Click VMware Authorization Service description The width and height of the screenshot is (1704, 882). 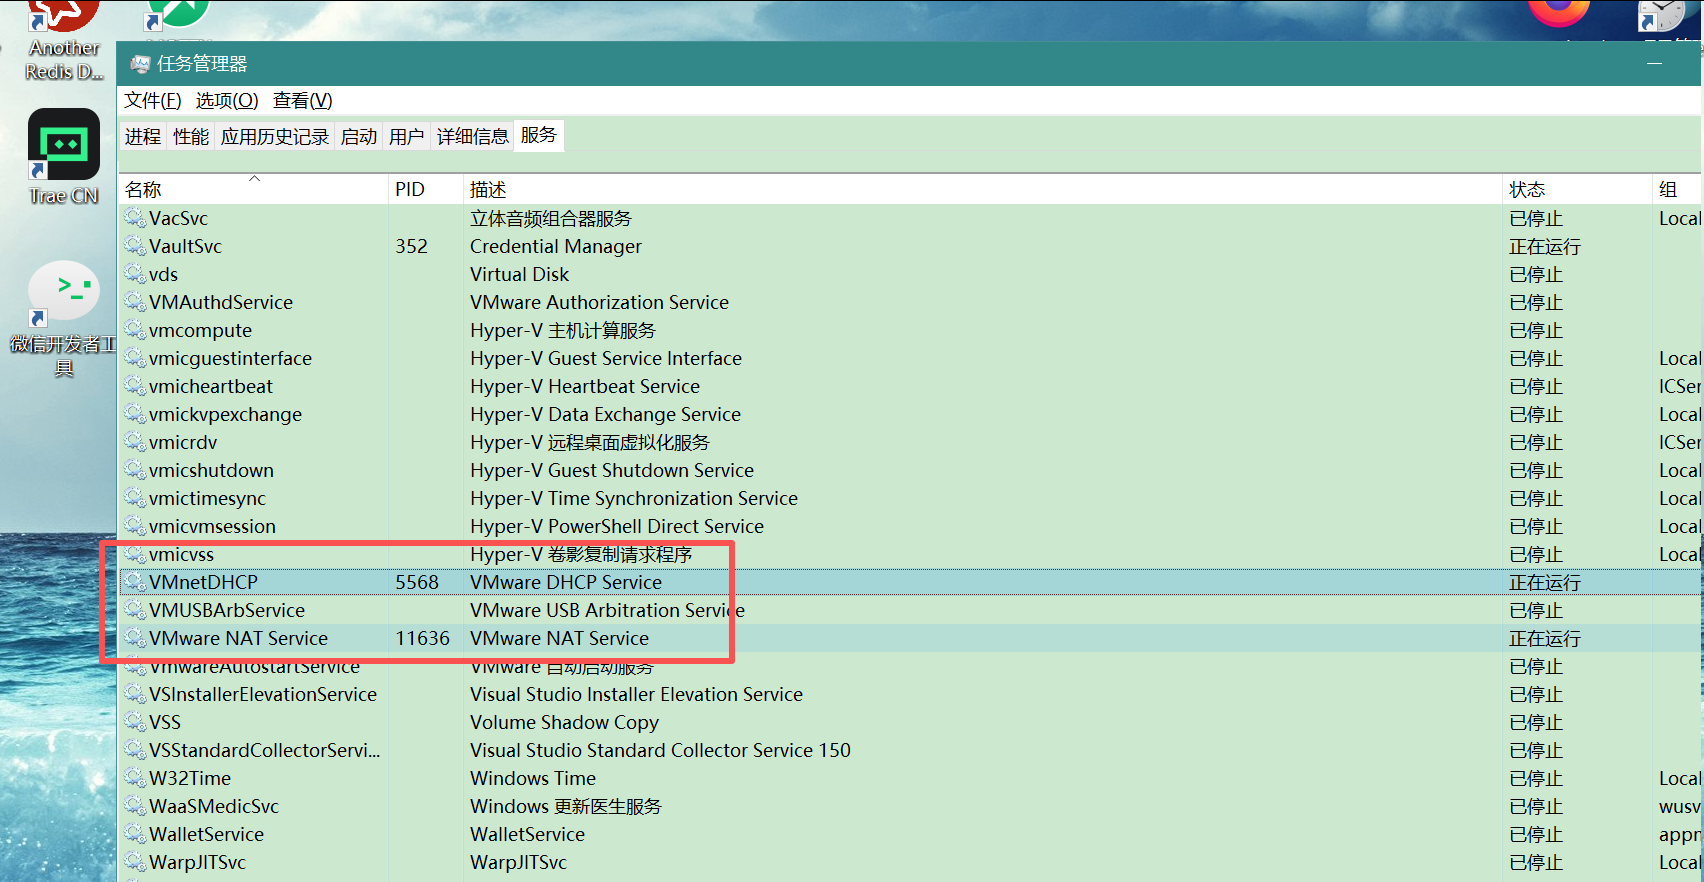pos(599,302)
